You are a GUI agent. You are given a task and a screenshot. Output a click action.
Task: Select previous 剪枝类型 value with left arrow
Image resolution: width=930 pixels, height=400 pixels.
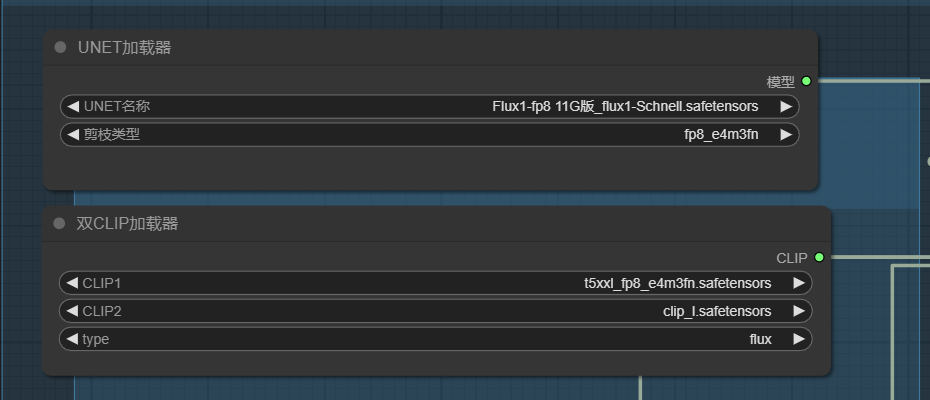[73, 135]
